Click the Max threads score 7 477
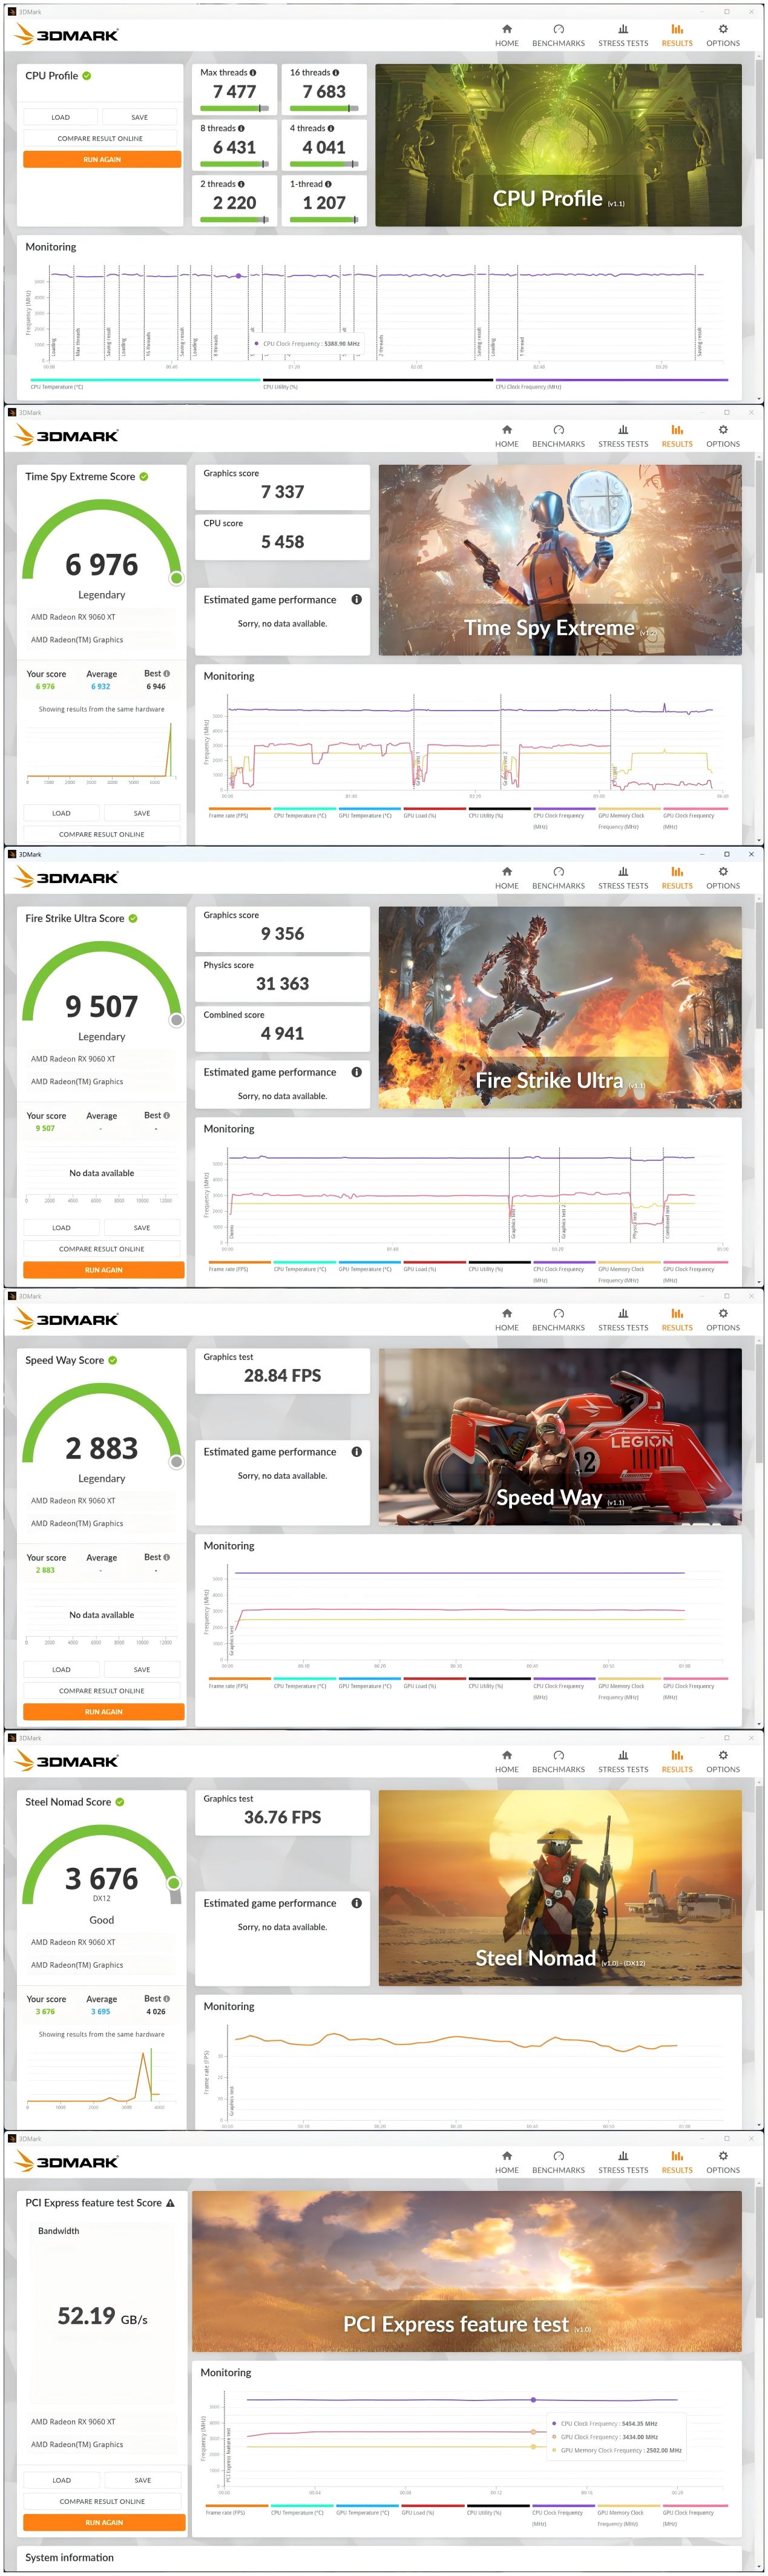This screenshot has width=768, height=2576. tap(234, 92)
